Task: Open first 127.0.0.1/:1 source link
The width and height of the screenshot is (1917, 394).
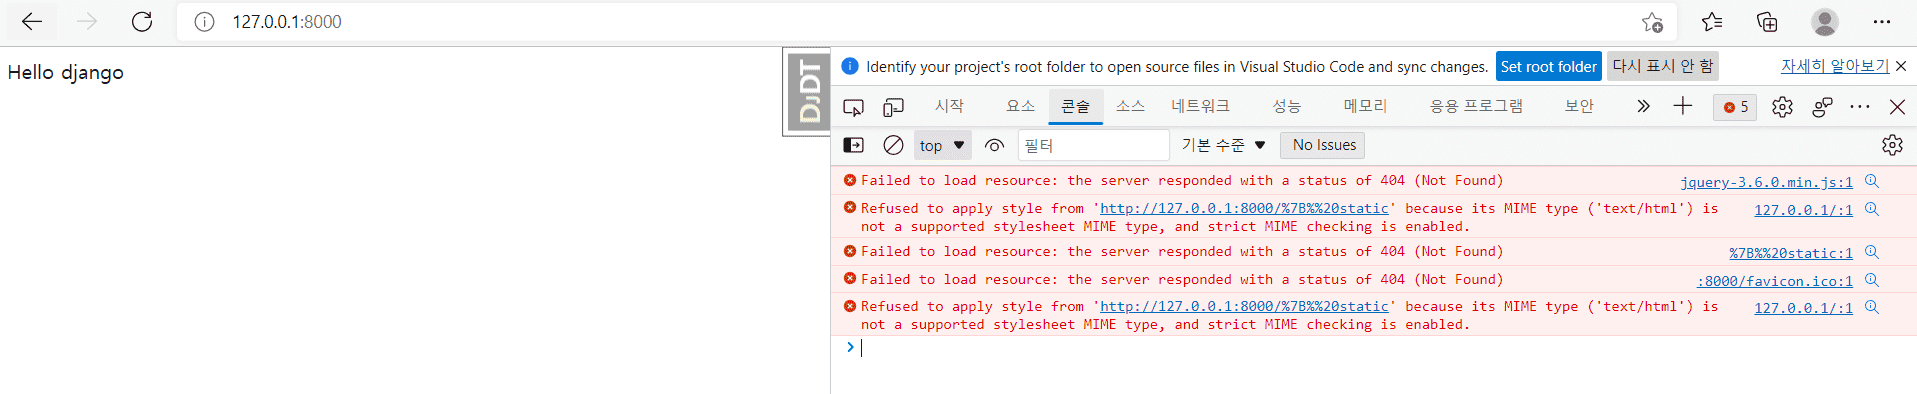Action: [1803, 210]
